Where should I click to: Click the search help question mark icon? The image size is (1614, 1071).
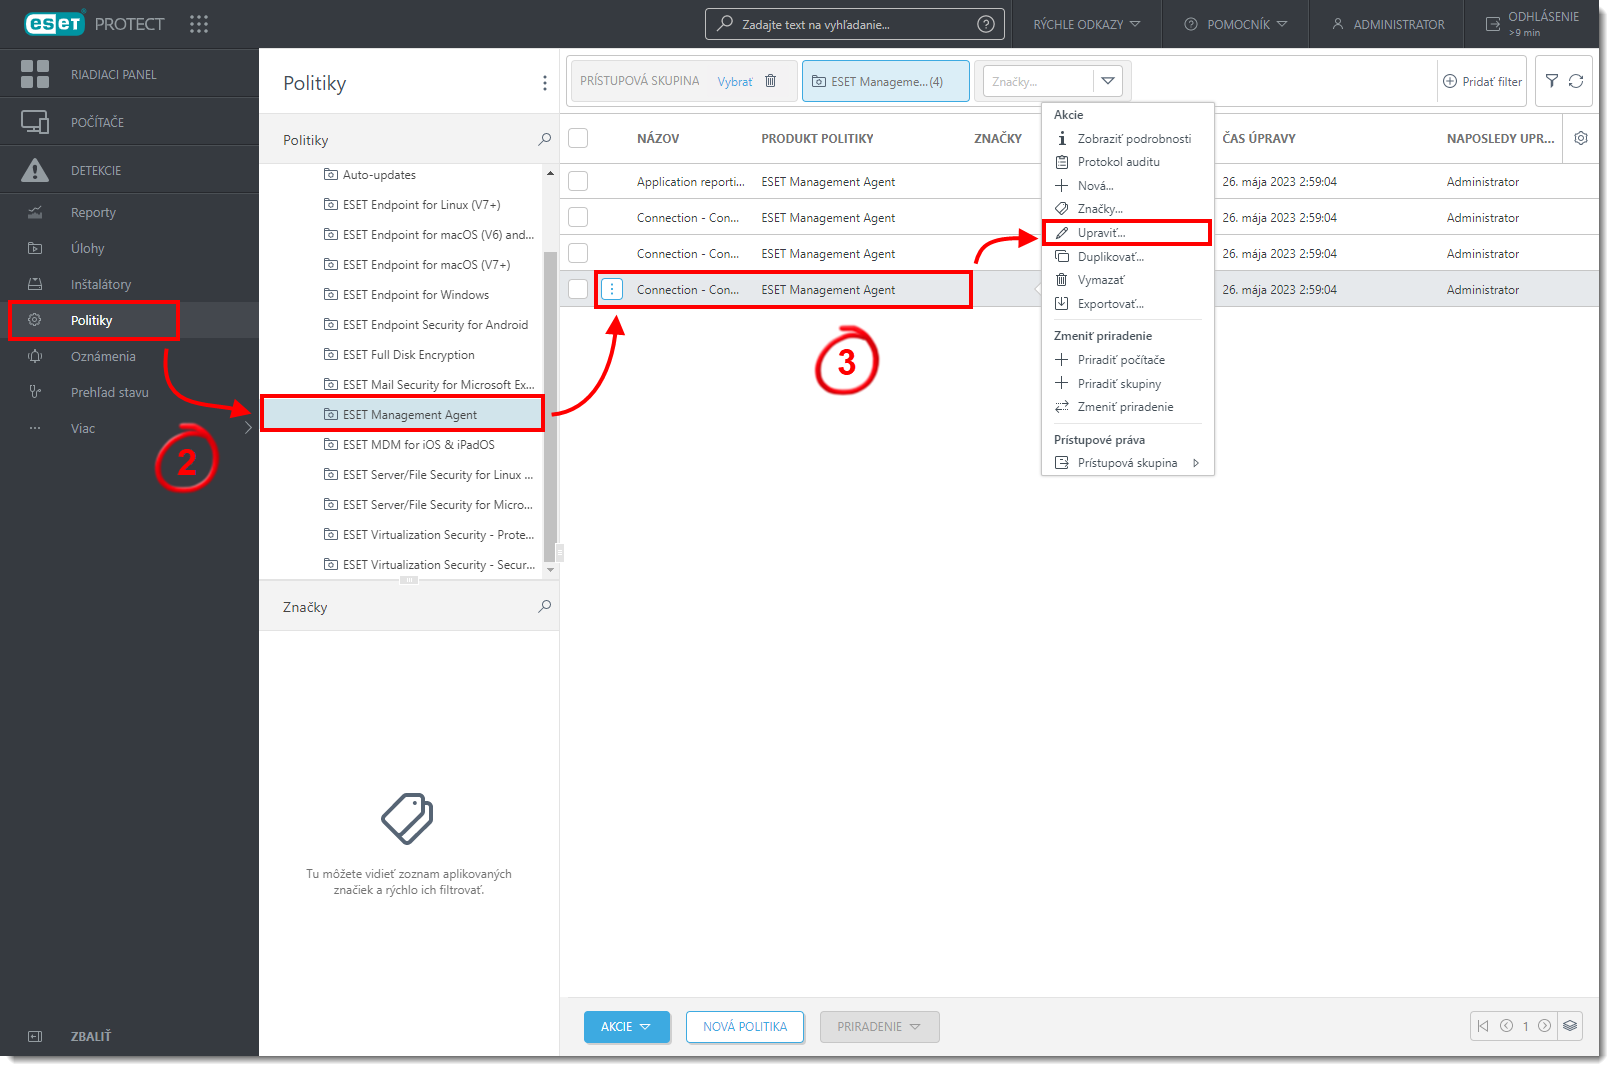point(985,24)
